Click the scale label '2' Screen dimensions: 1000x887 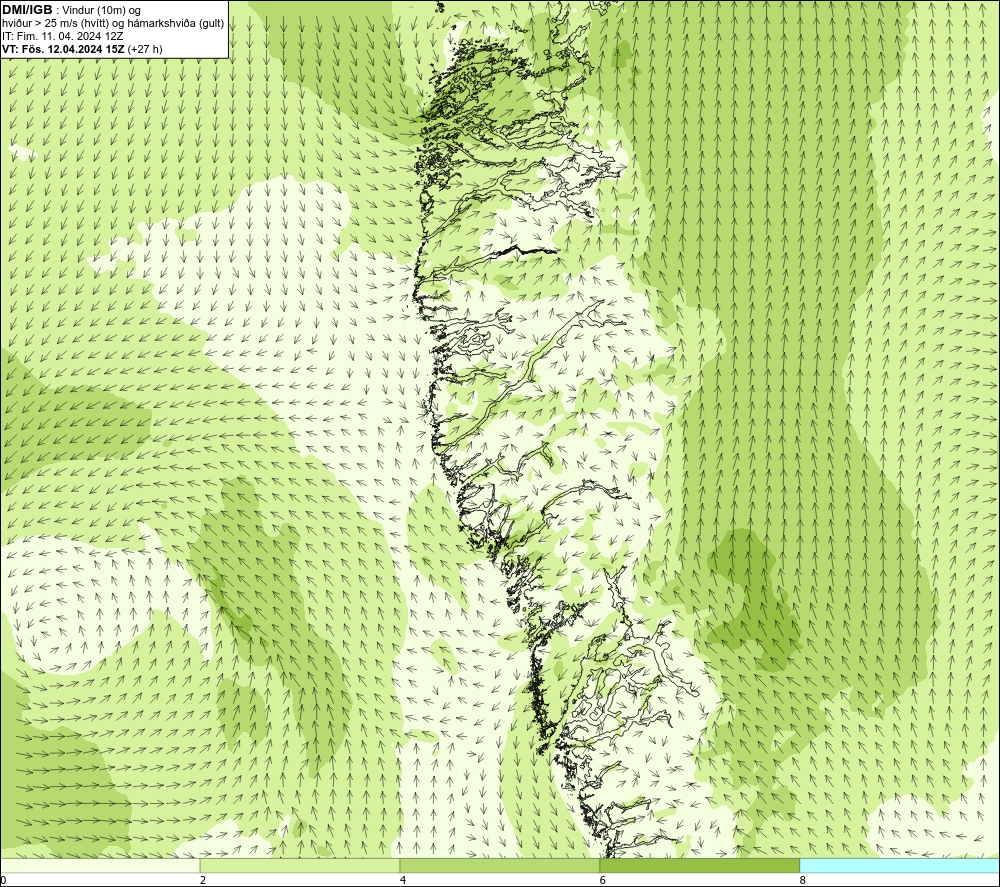(203, 880)
